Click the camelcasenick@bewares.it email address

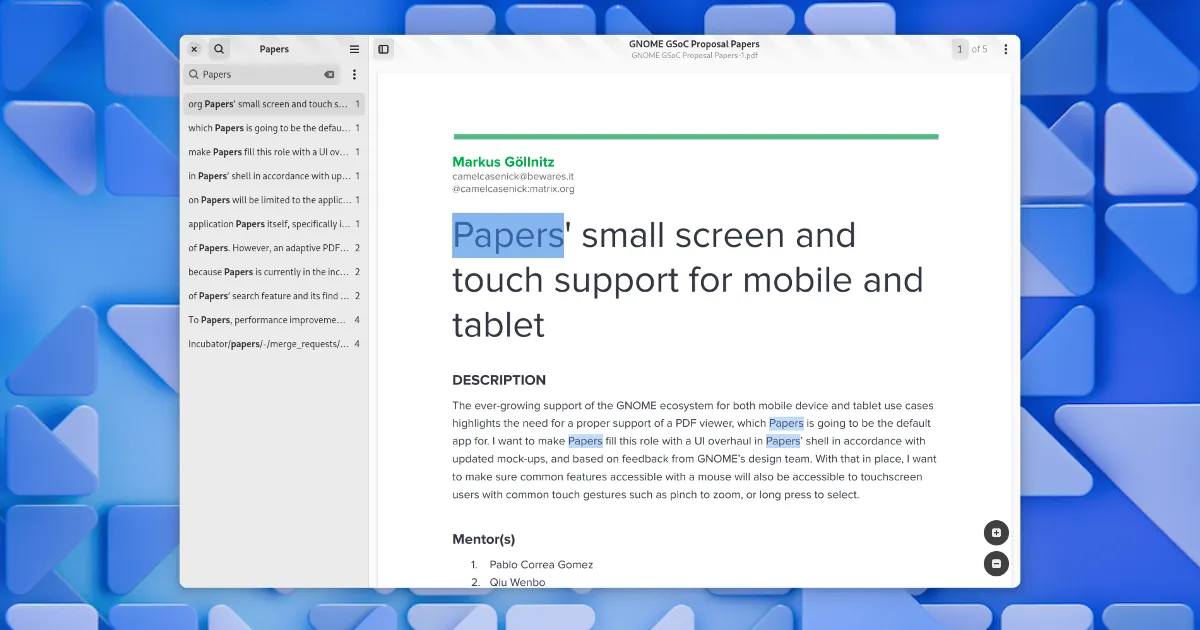513,176
